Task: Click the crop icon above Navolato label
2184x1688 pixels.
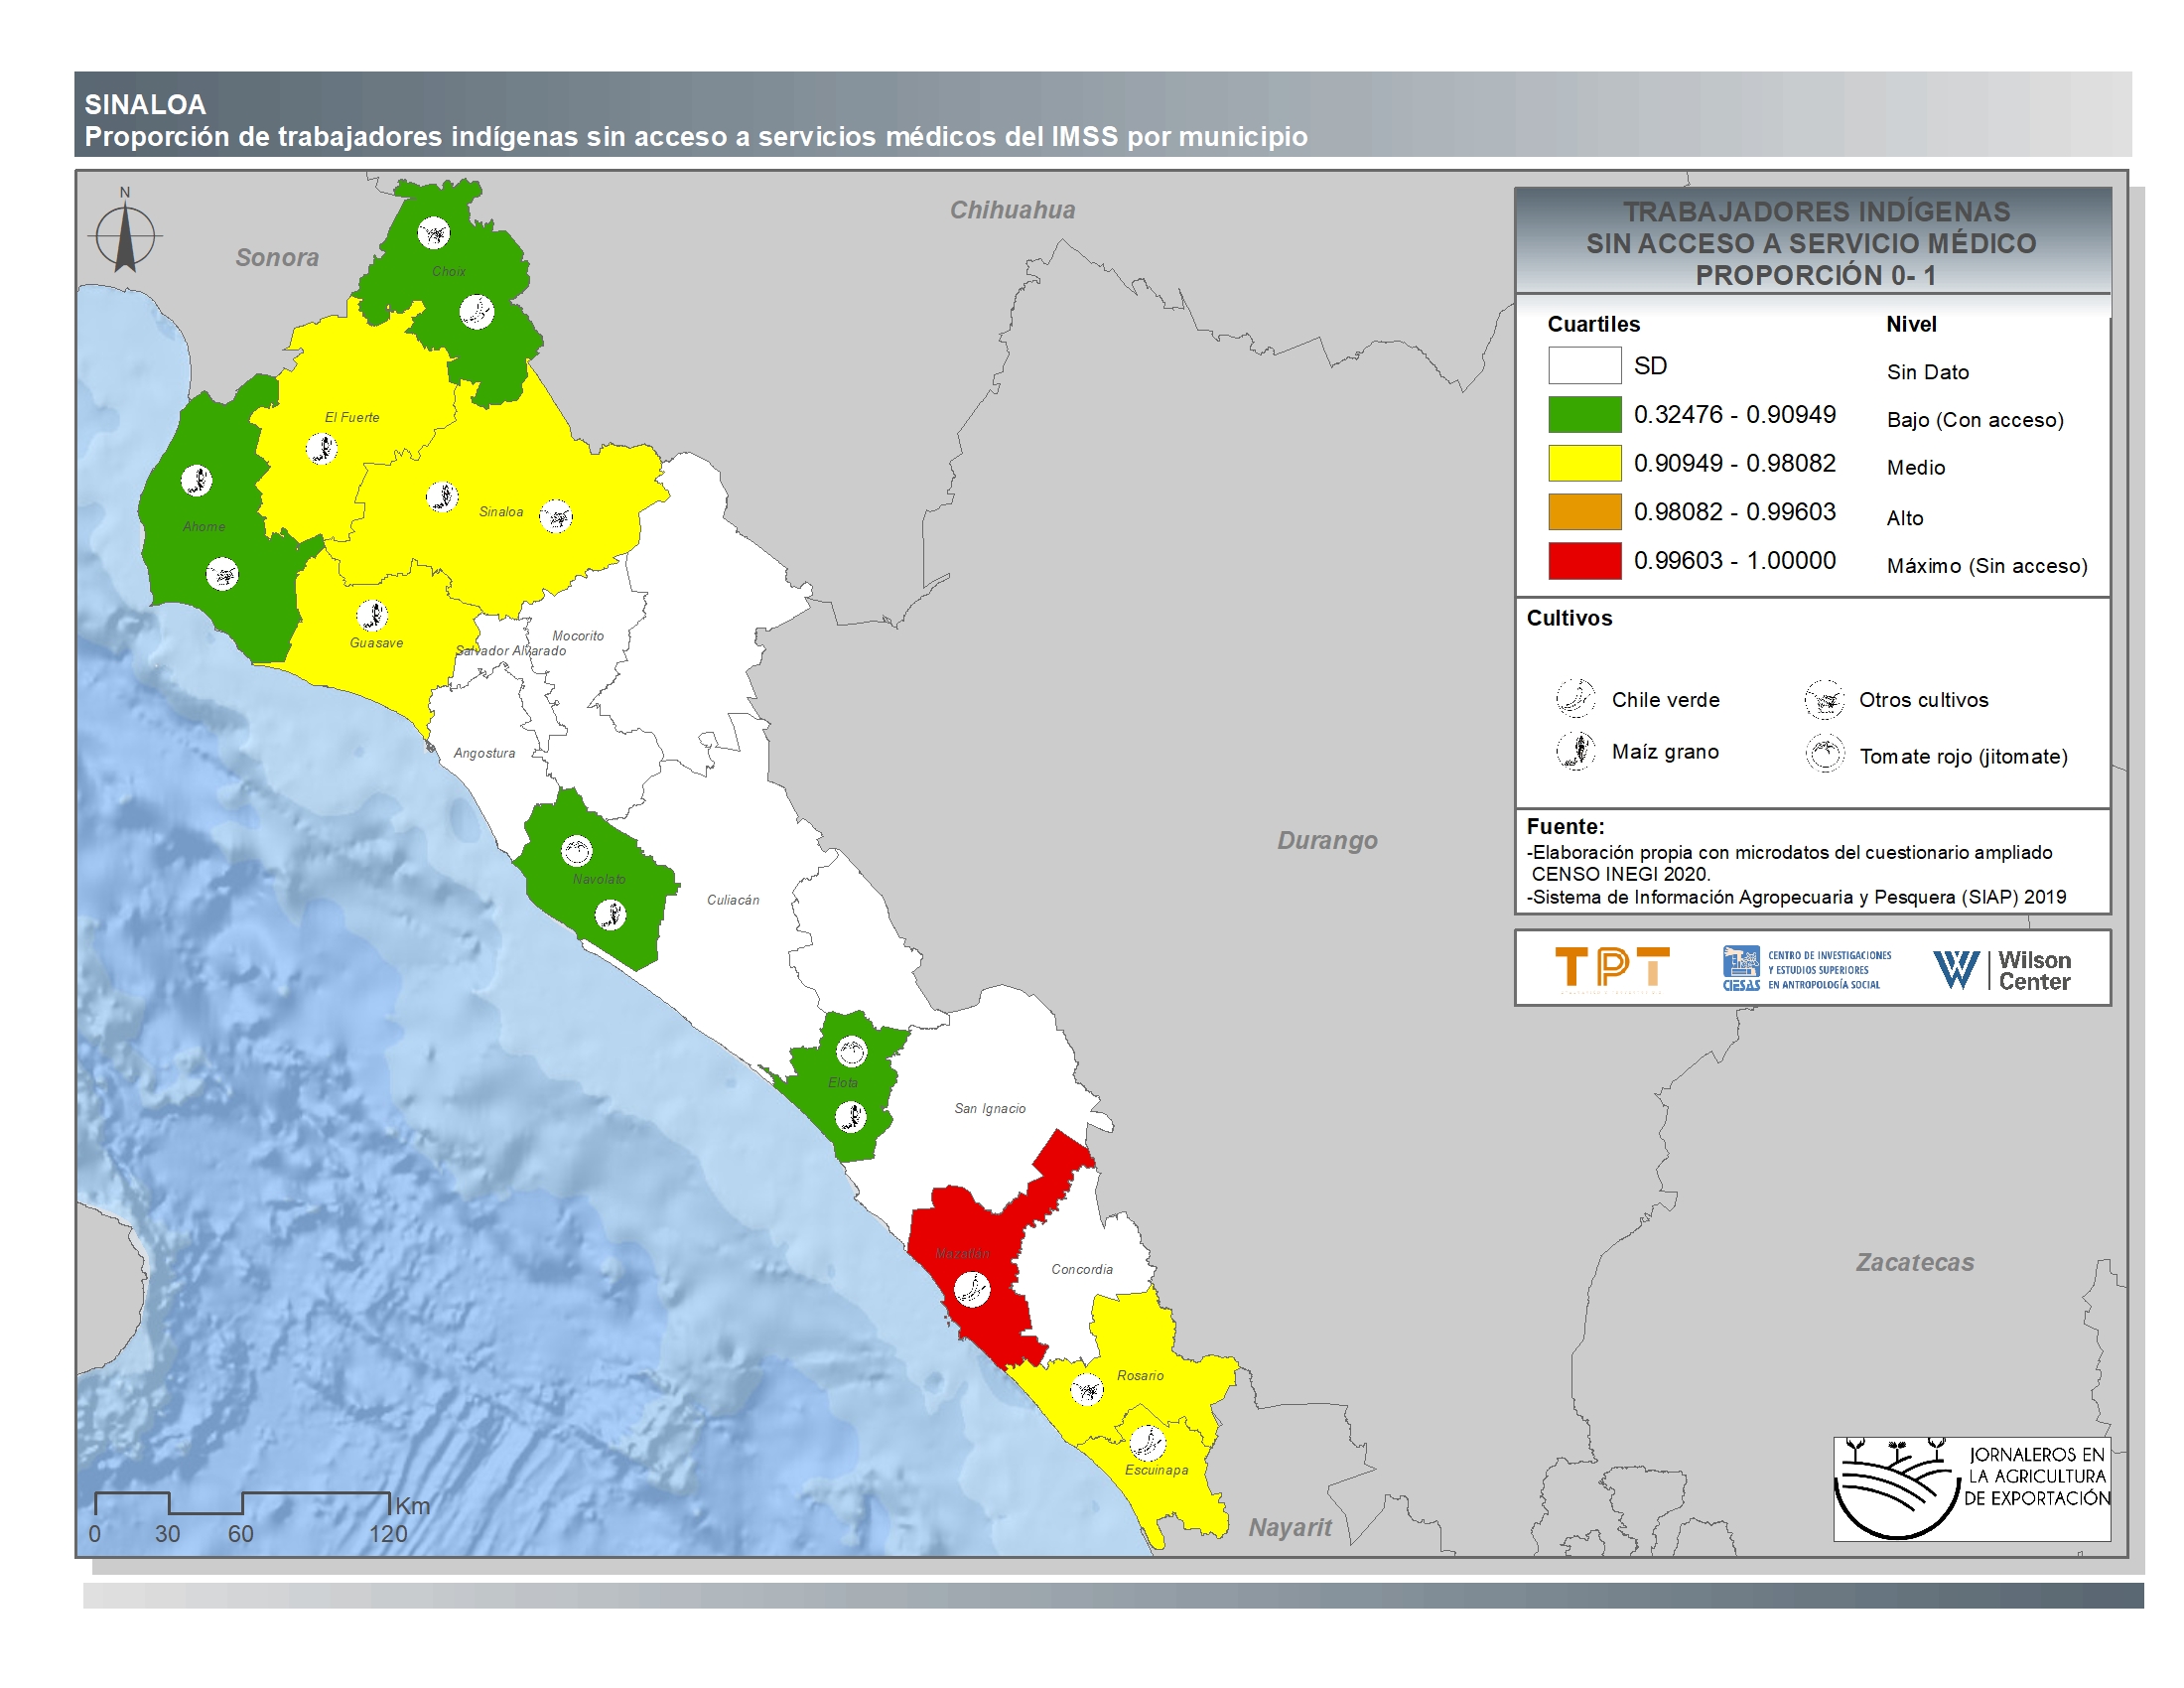Action: [577, 851]
